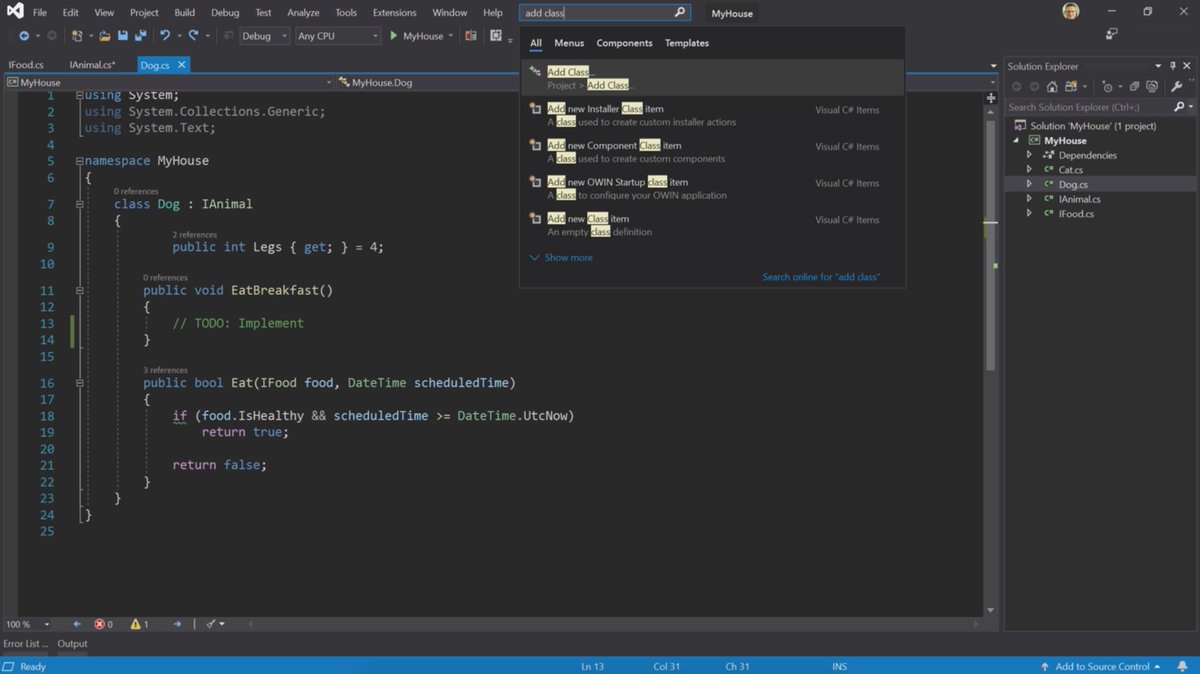Open the Debug configuration dropdown
Screen dimensions: 1200x674
click(265, 36)
